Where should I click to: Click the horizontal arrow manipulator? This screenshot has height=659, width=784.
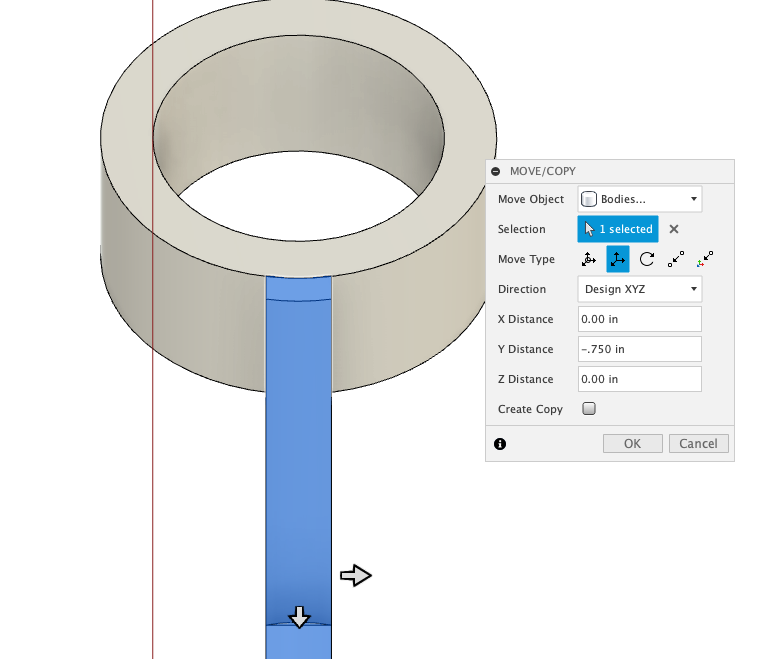[x=356, y=576]
